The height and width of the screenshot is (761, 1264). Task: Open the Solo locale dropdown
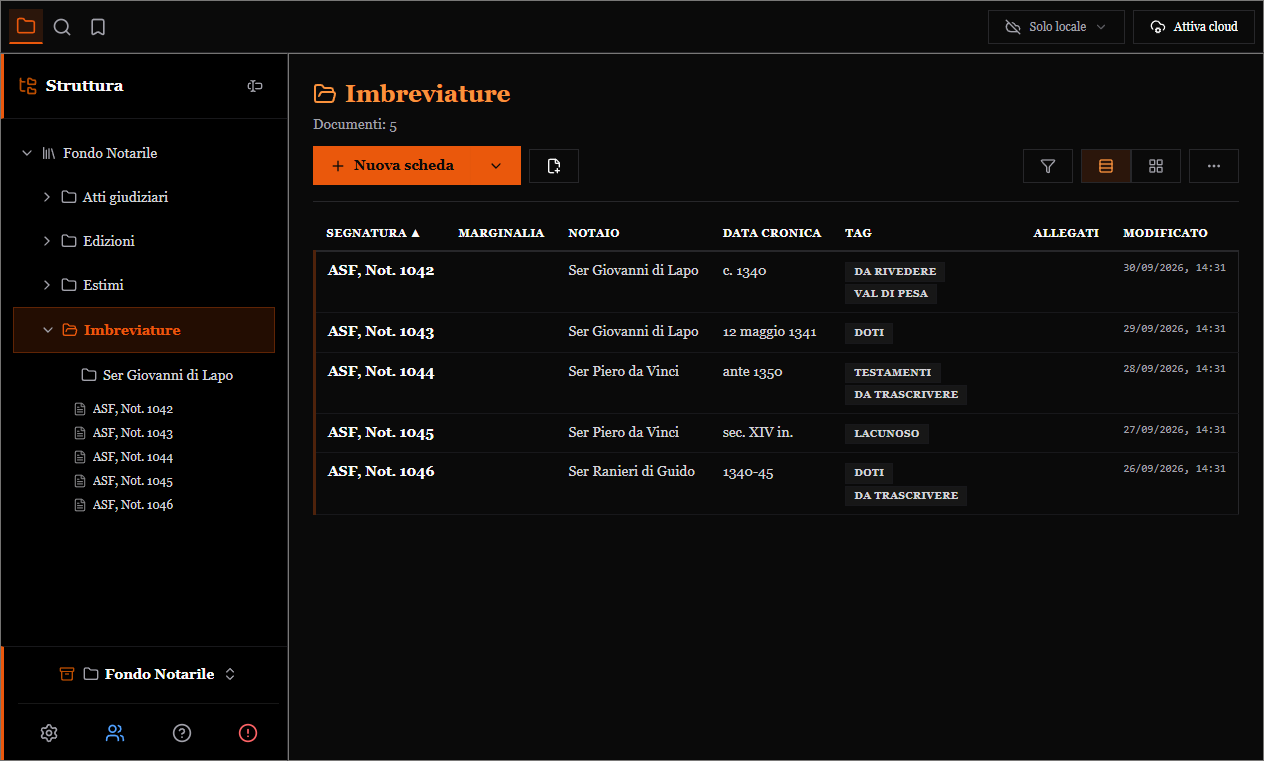(x=1056, y=27)
